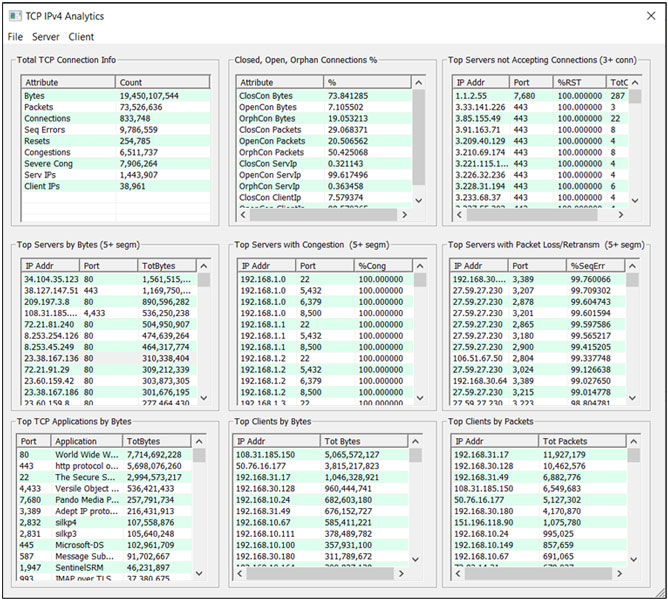Click %RST column header in Top Servers not Accepting

(579, 82)
